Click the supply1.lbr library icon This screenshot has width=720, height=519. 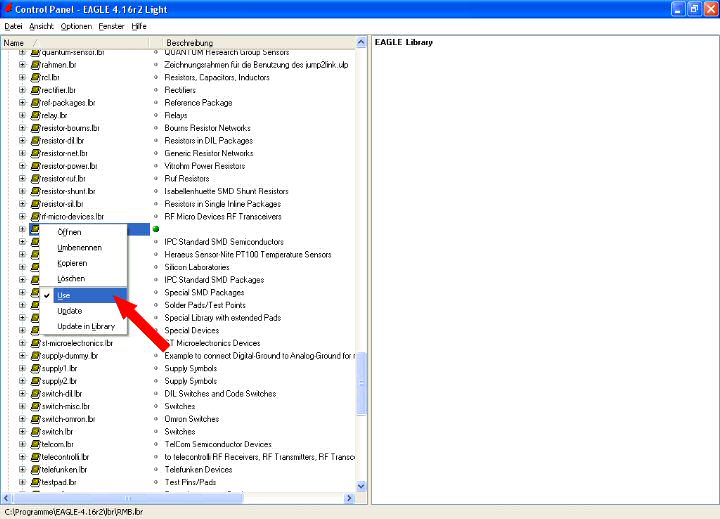click(x=35, y=368)
